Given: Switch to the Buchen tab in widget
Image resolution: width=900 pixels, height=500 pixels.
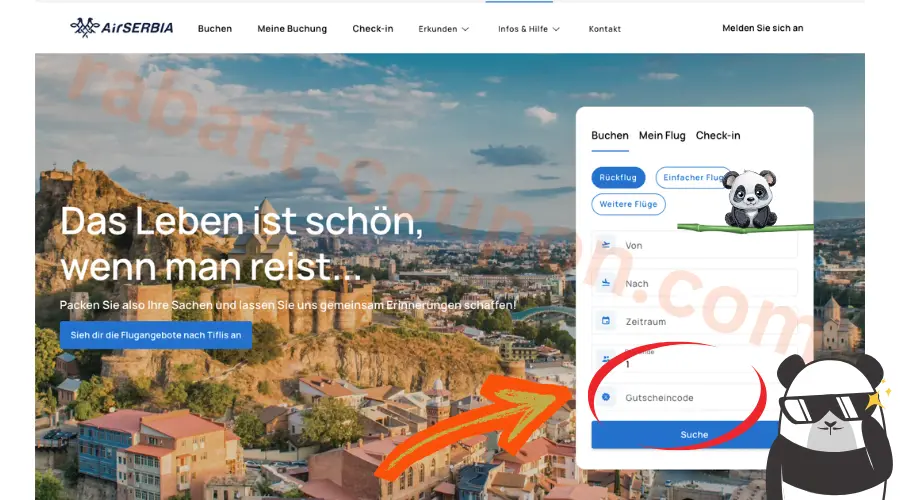Looking at the screenshot, I should (x=610, y=135).
